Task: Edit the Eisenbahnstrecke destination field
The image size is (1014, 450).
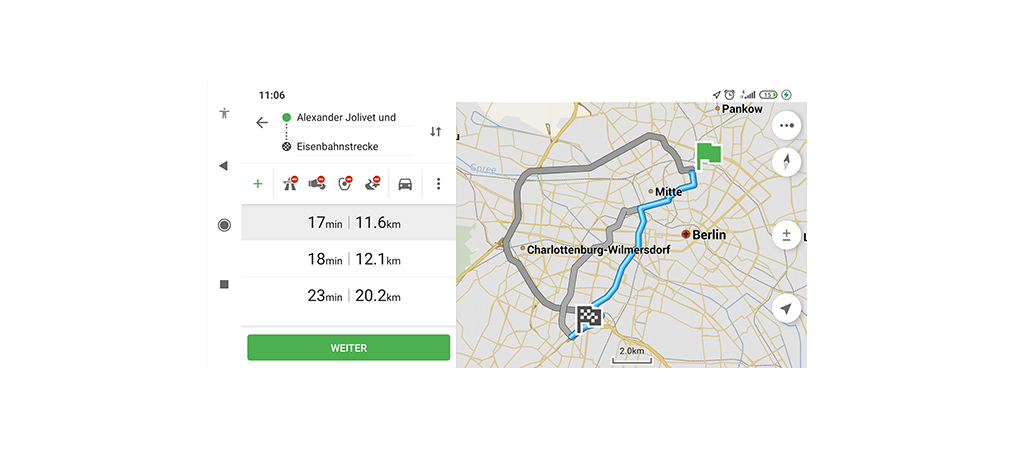Action: (347, 147)
